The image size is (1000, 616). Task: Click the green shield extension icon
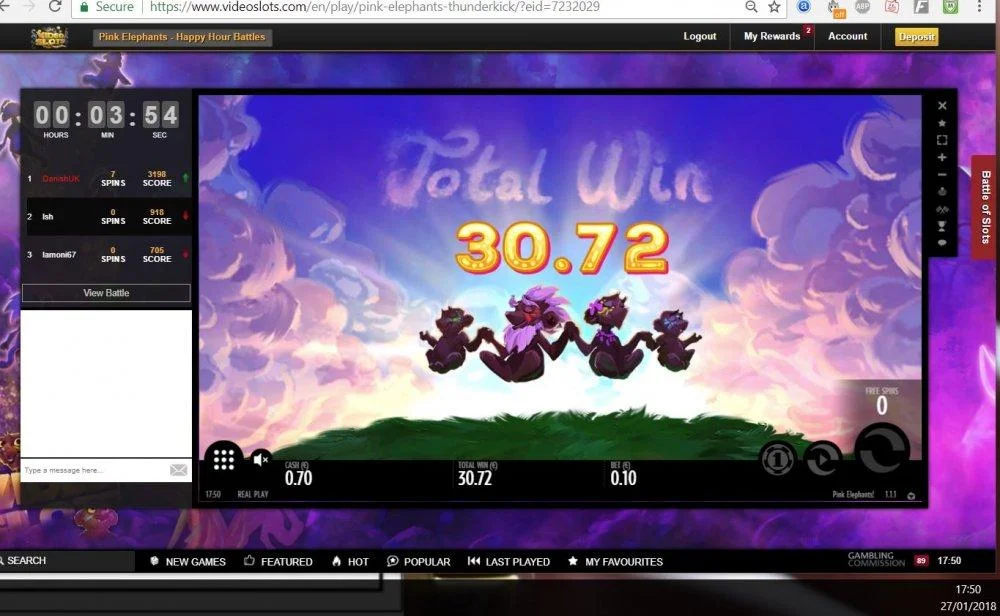tap(951, 6)
